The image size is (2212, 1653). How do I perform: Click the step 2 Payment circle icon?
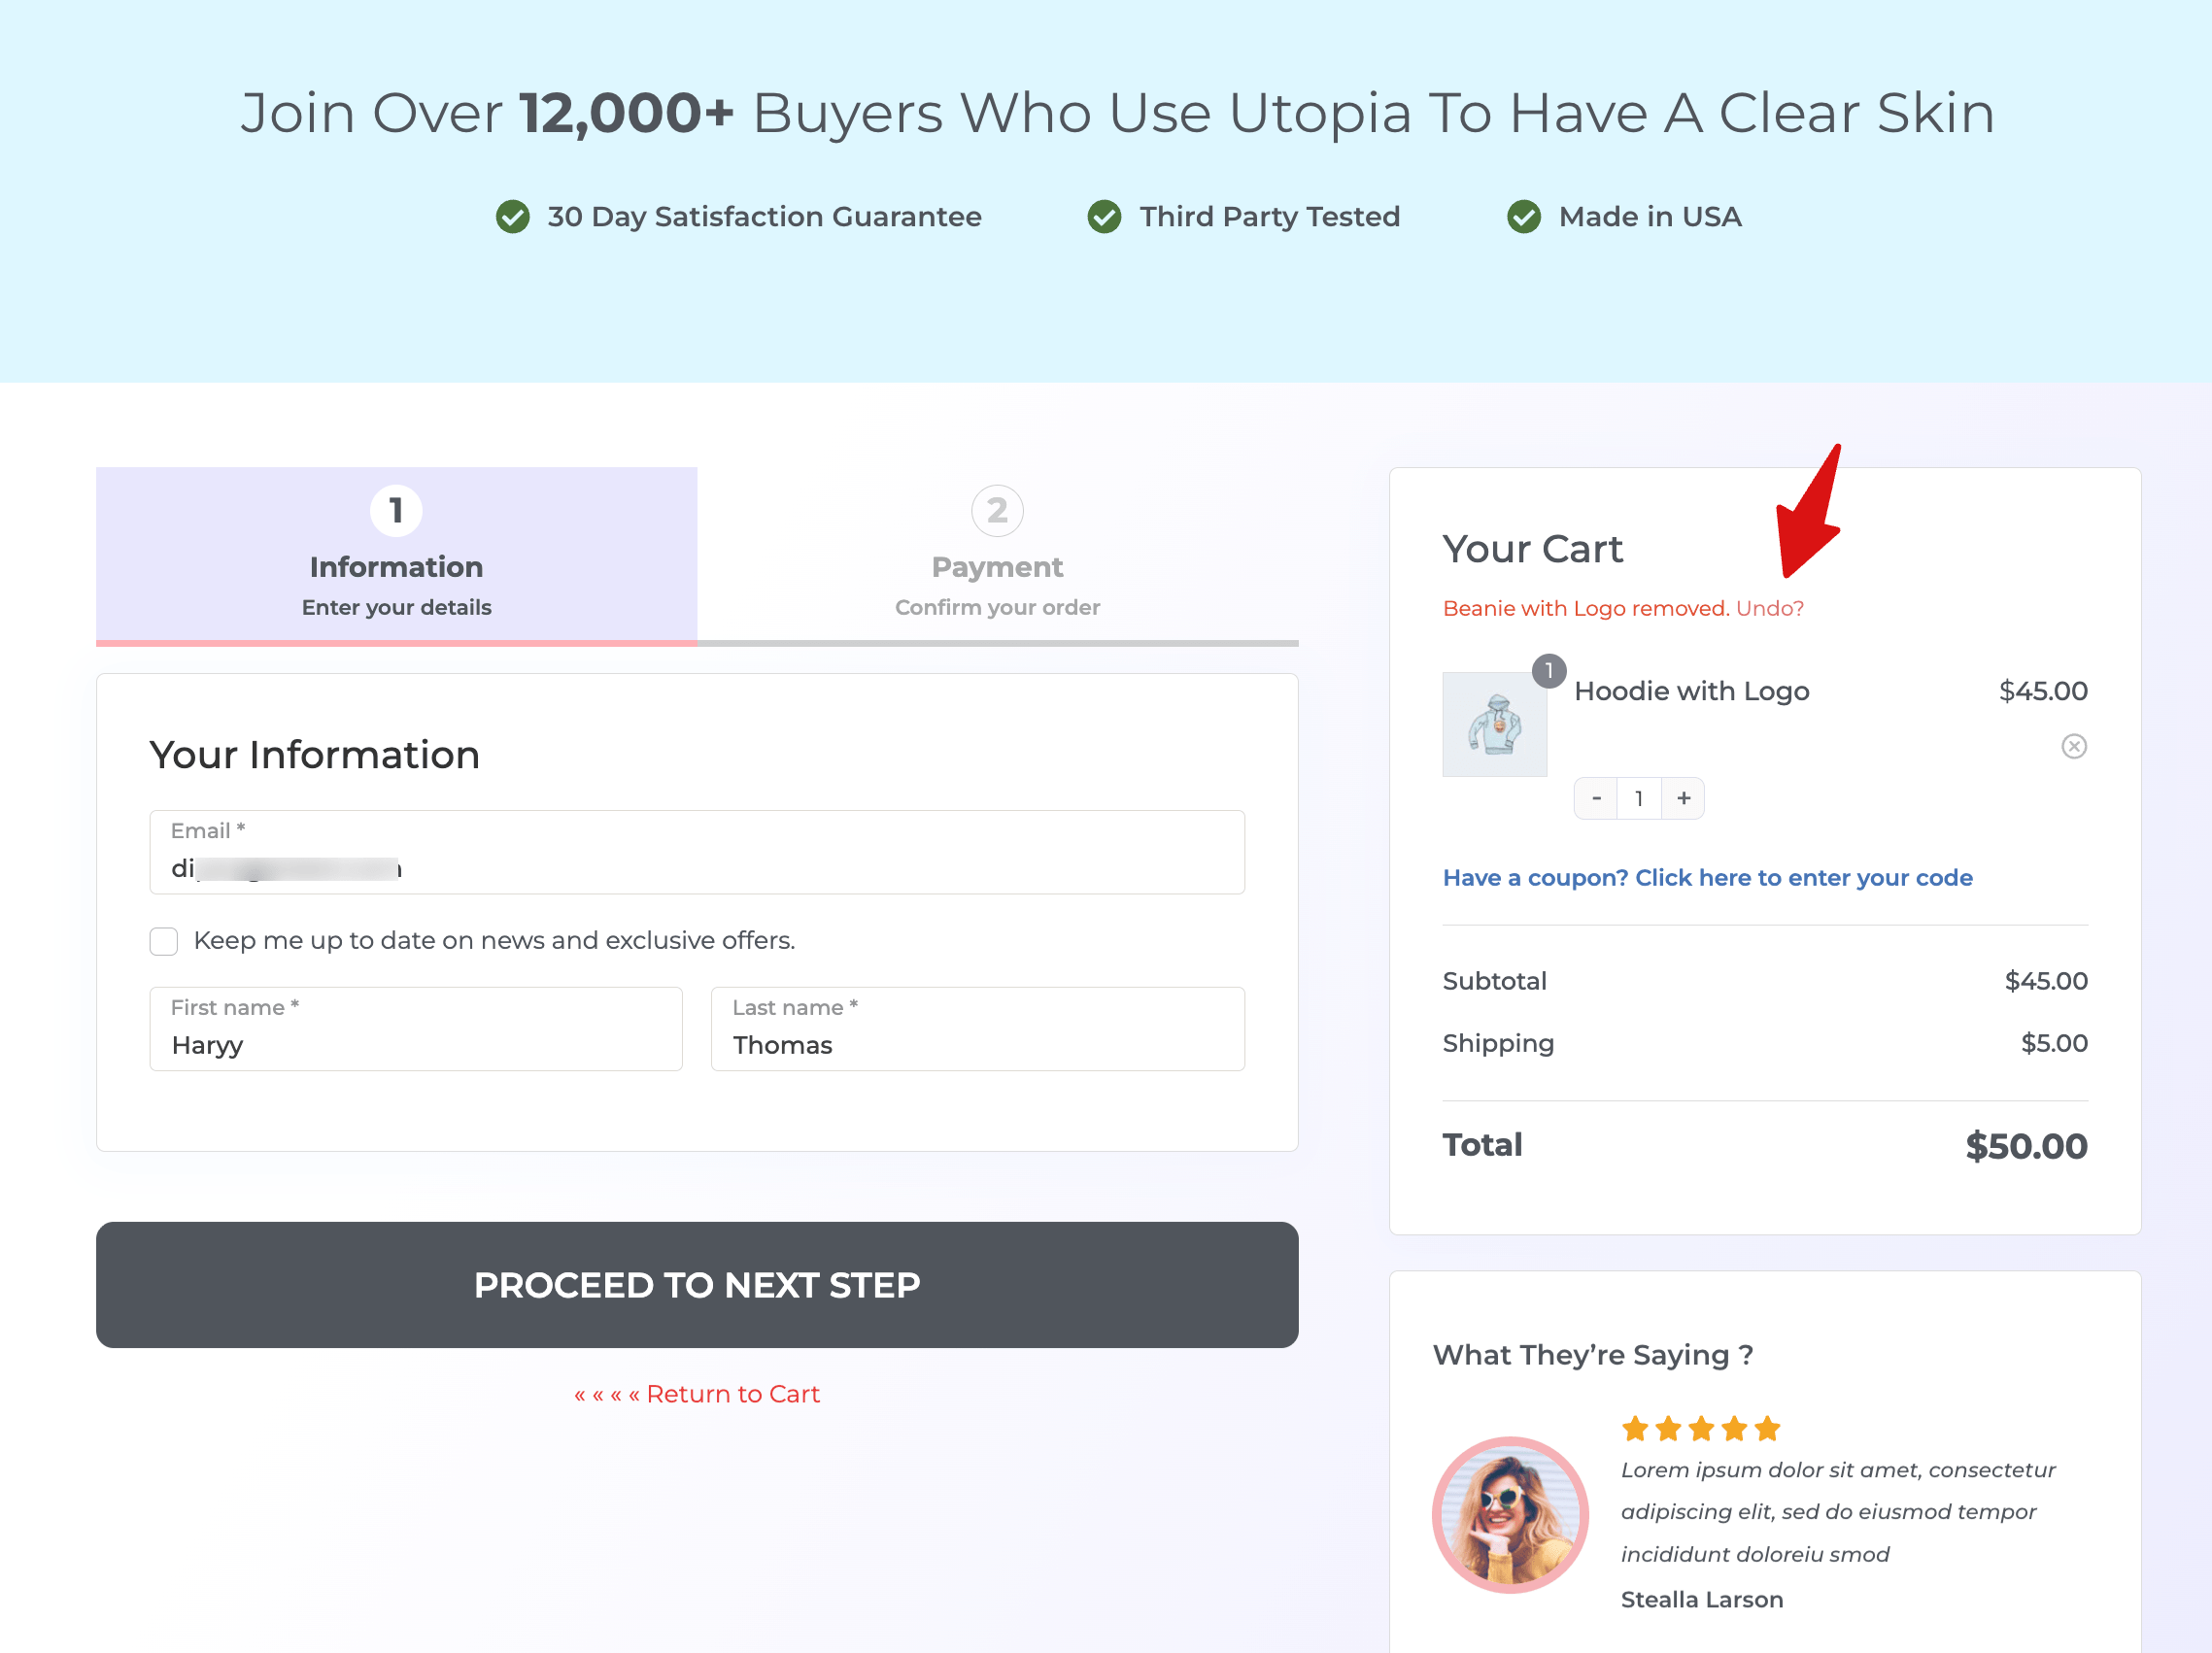[x=997, y=510]
